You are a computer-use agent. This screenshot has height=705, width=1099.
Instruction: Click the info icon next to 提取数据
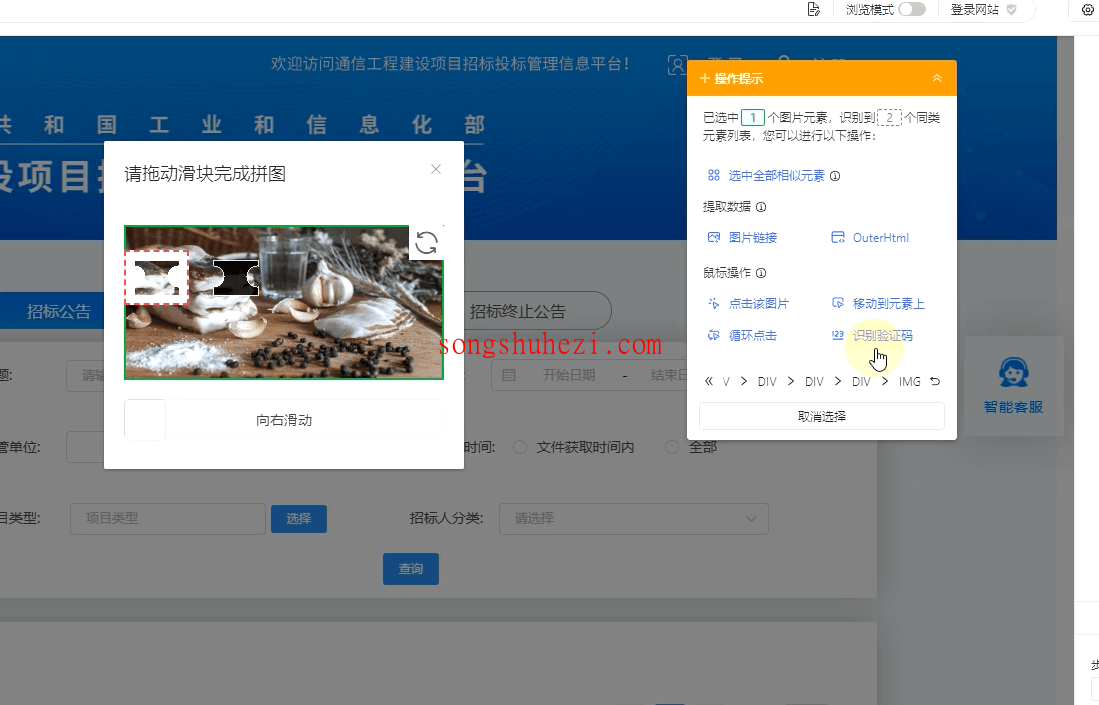[x=761, y=207]
